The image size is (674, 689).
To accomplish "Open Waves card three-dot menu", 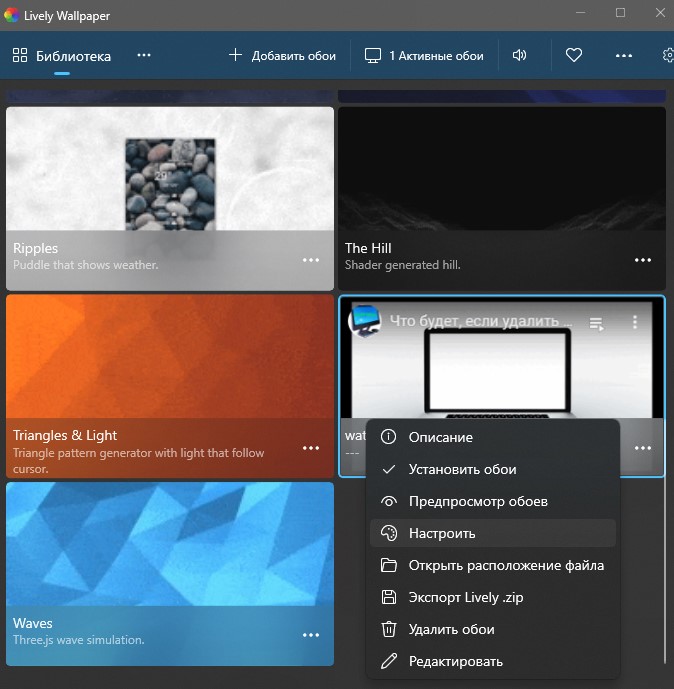I will pyautogui.click(x=311, y=635).
